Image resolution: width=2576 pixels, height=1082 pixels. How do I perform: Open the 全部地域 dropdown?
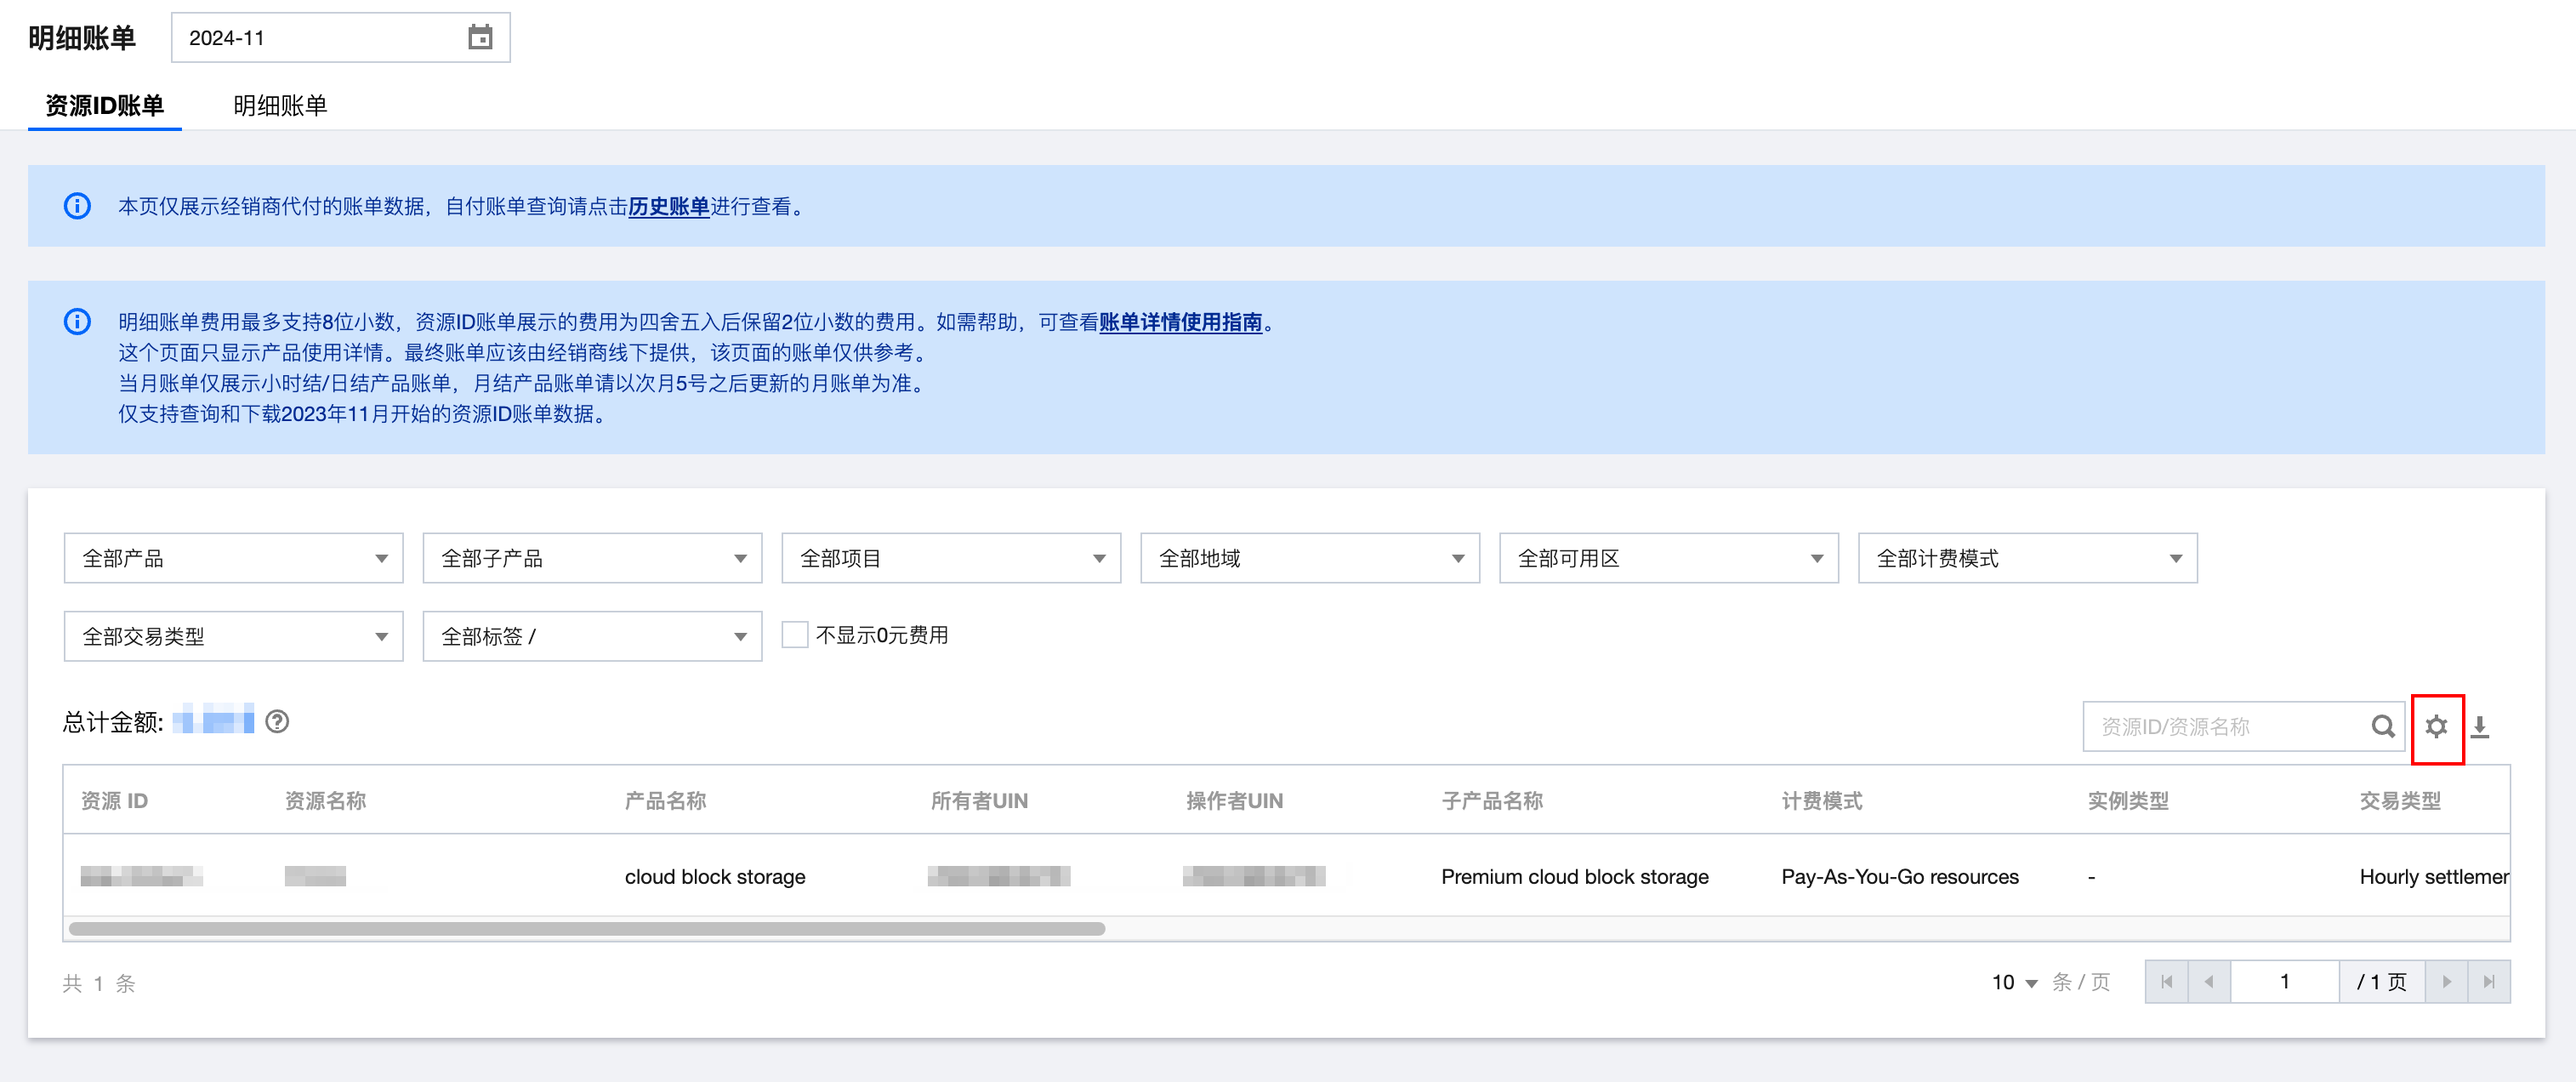pyautogui.click(x=1309, y=558)
